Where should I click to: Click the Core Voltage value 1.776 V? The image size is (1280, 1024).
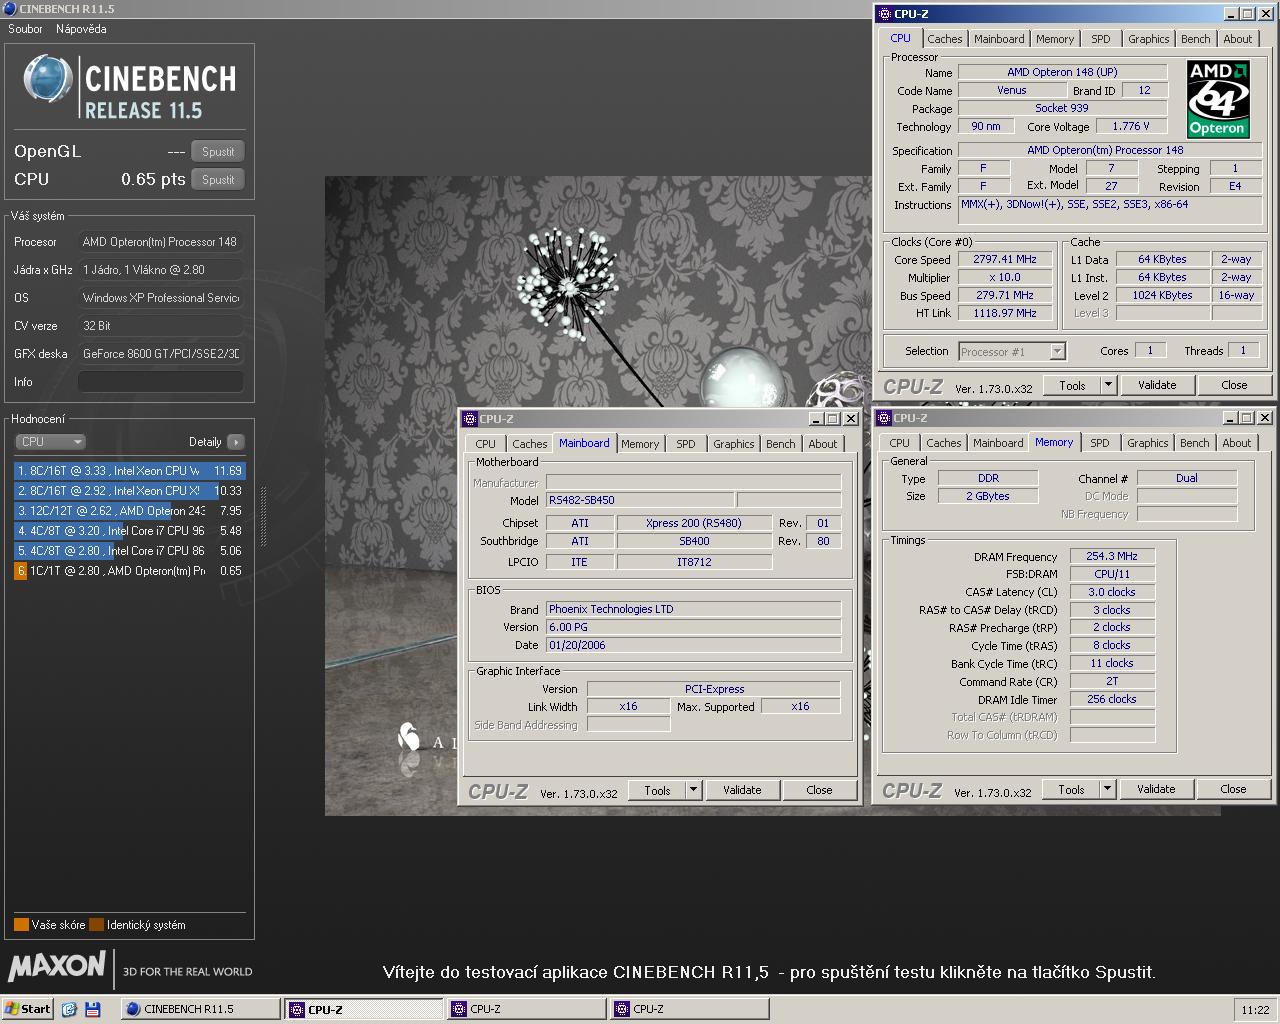1130,126
